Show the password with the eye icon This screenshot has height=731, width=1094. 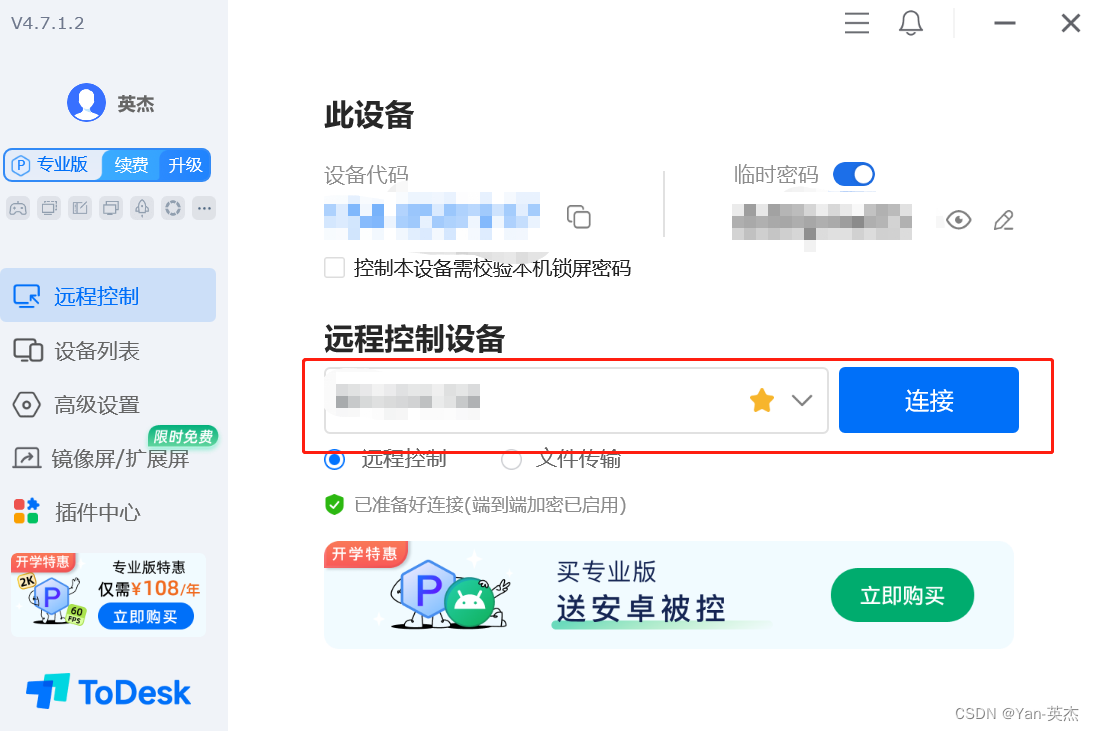957,220
